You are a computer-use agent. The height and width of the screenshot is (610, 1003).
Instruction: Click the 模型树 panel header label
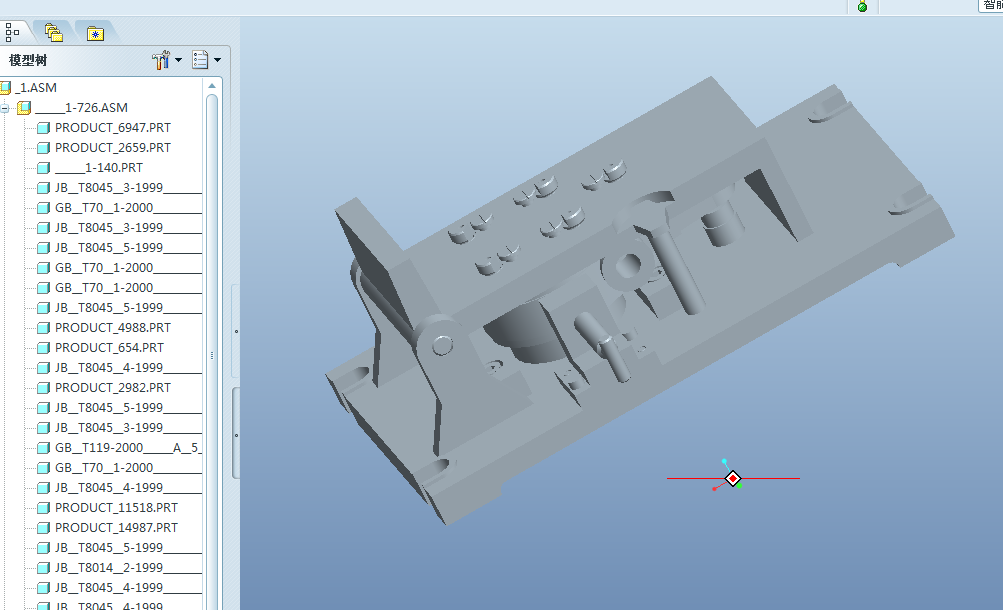[x=28, y=60]
